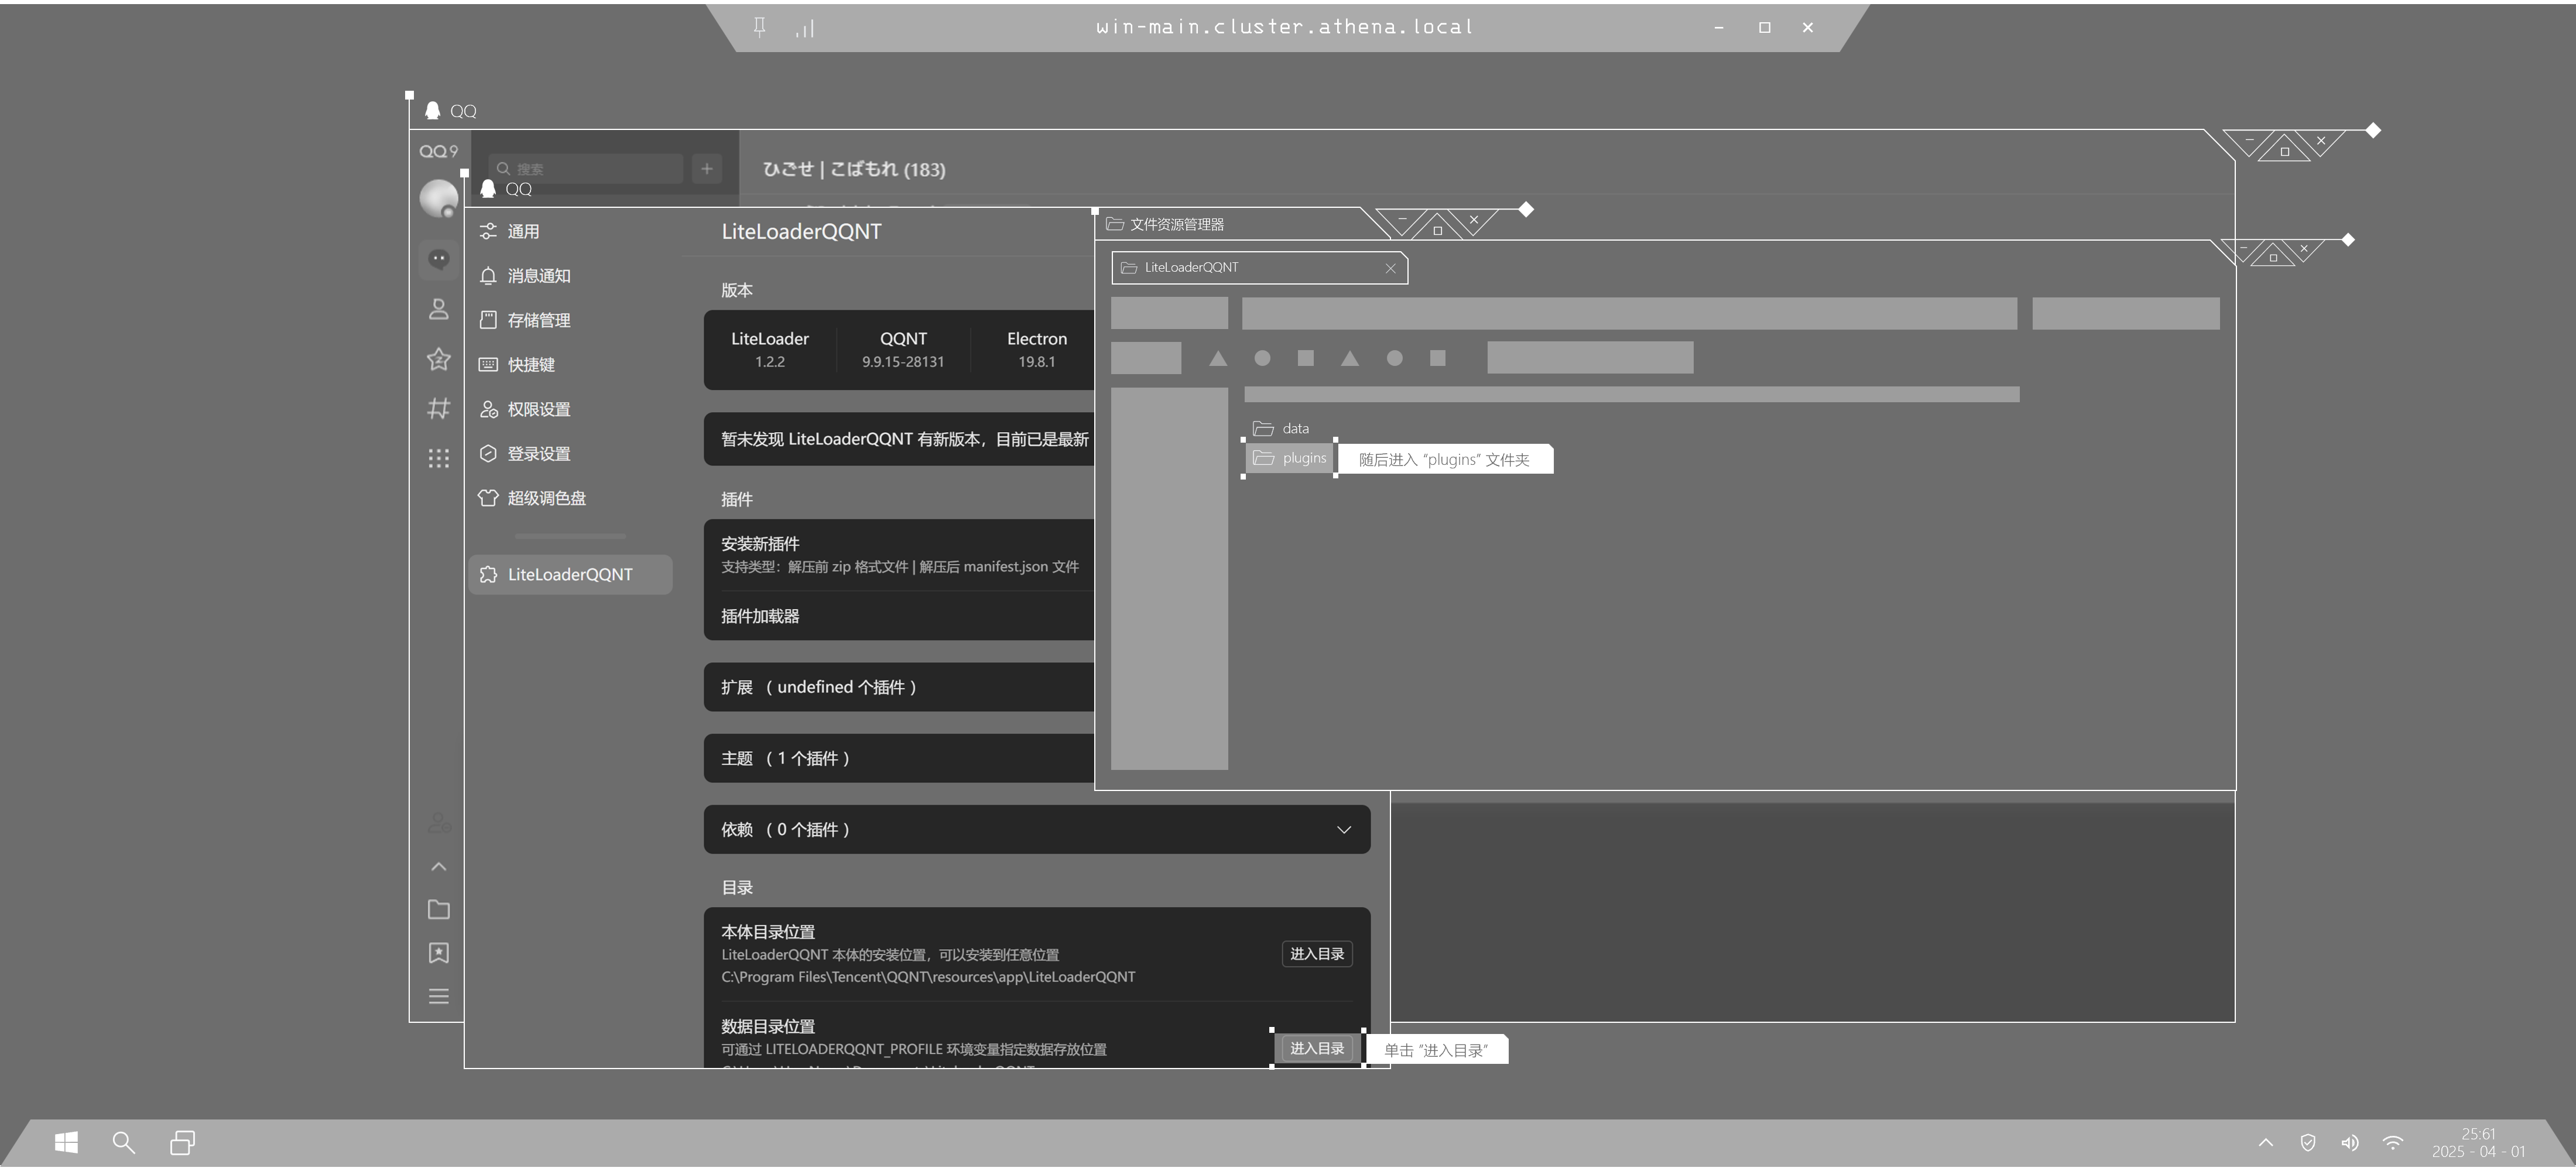Open the Windows Start menu
Image resolution: width=2576 pixels, height=1171 pixels.
pos(66,1142)
